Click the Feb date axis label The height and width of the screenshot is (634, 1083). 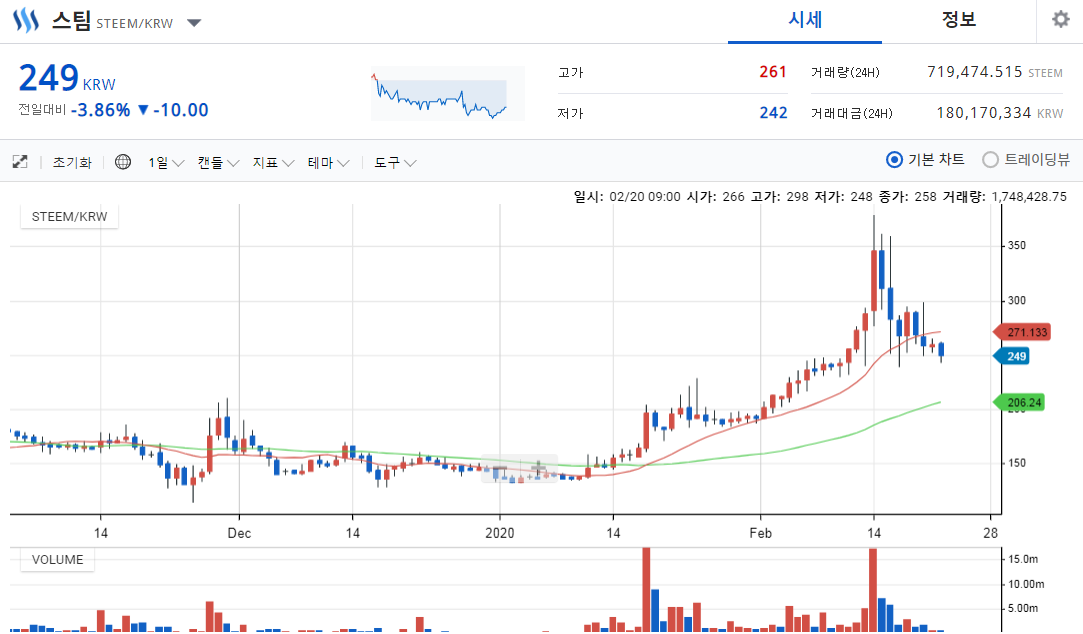(x=760, y=533)
